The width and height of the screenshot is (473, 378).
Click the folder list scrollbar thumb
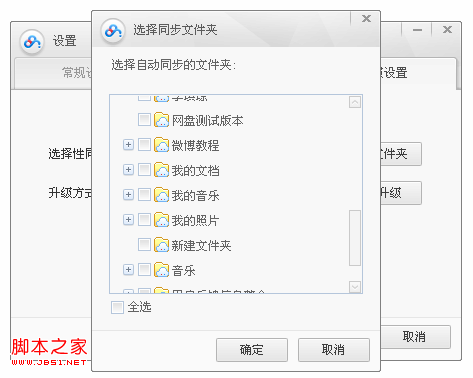point(355,238)
